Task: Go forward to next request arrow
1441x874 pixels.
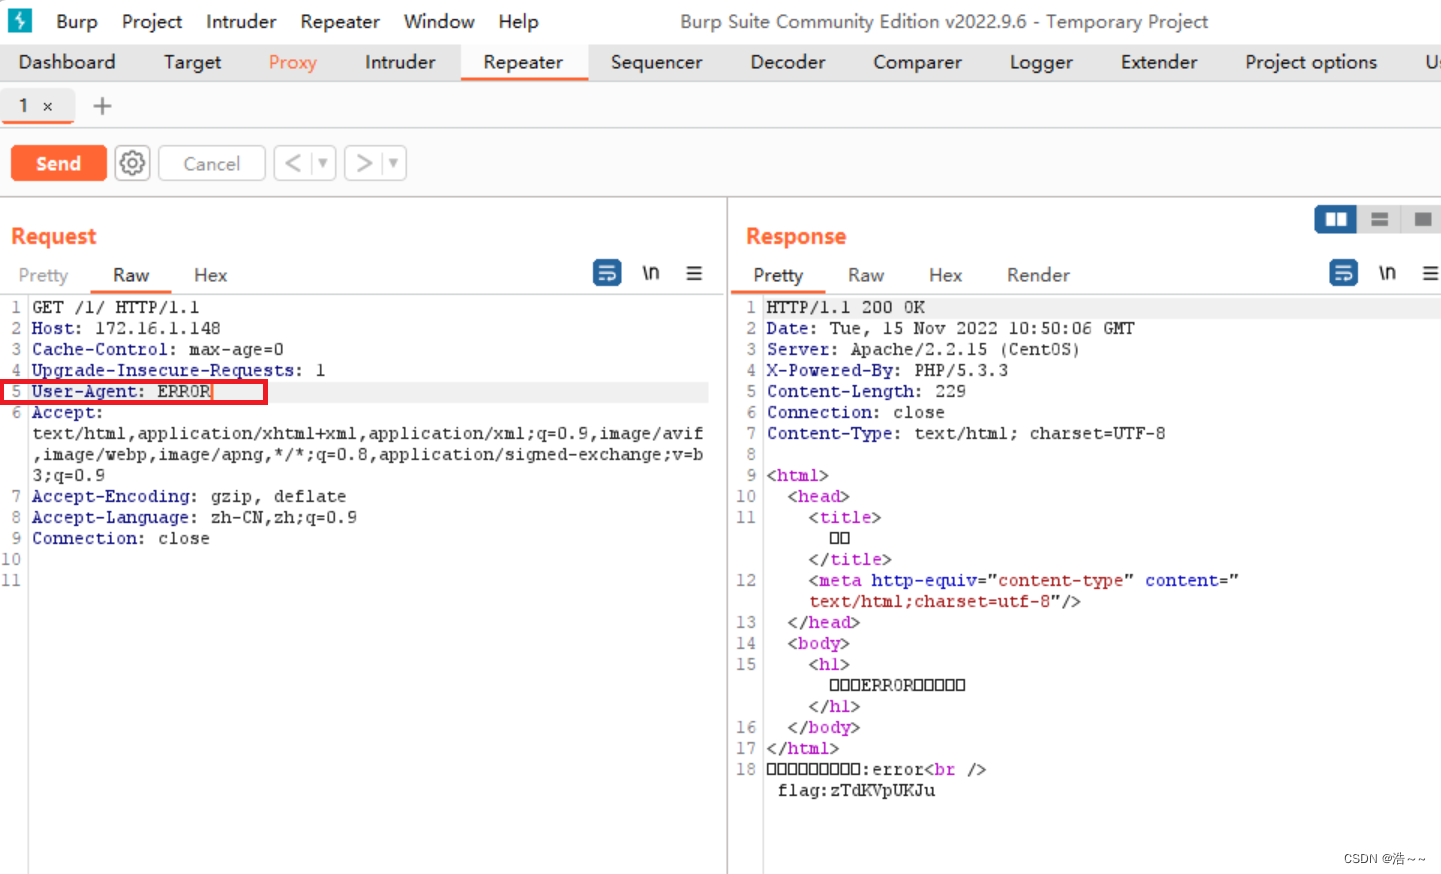Action: (x=364, y=163)
